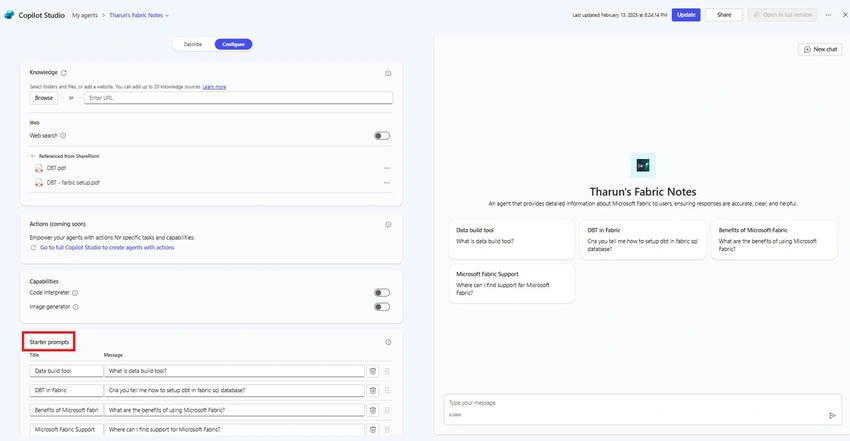Screen dimensions: 850x441
Task: Click the Share button
Action: pos(724,15)
